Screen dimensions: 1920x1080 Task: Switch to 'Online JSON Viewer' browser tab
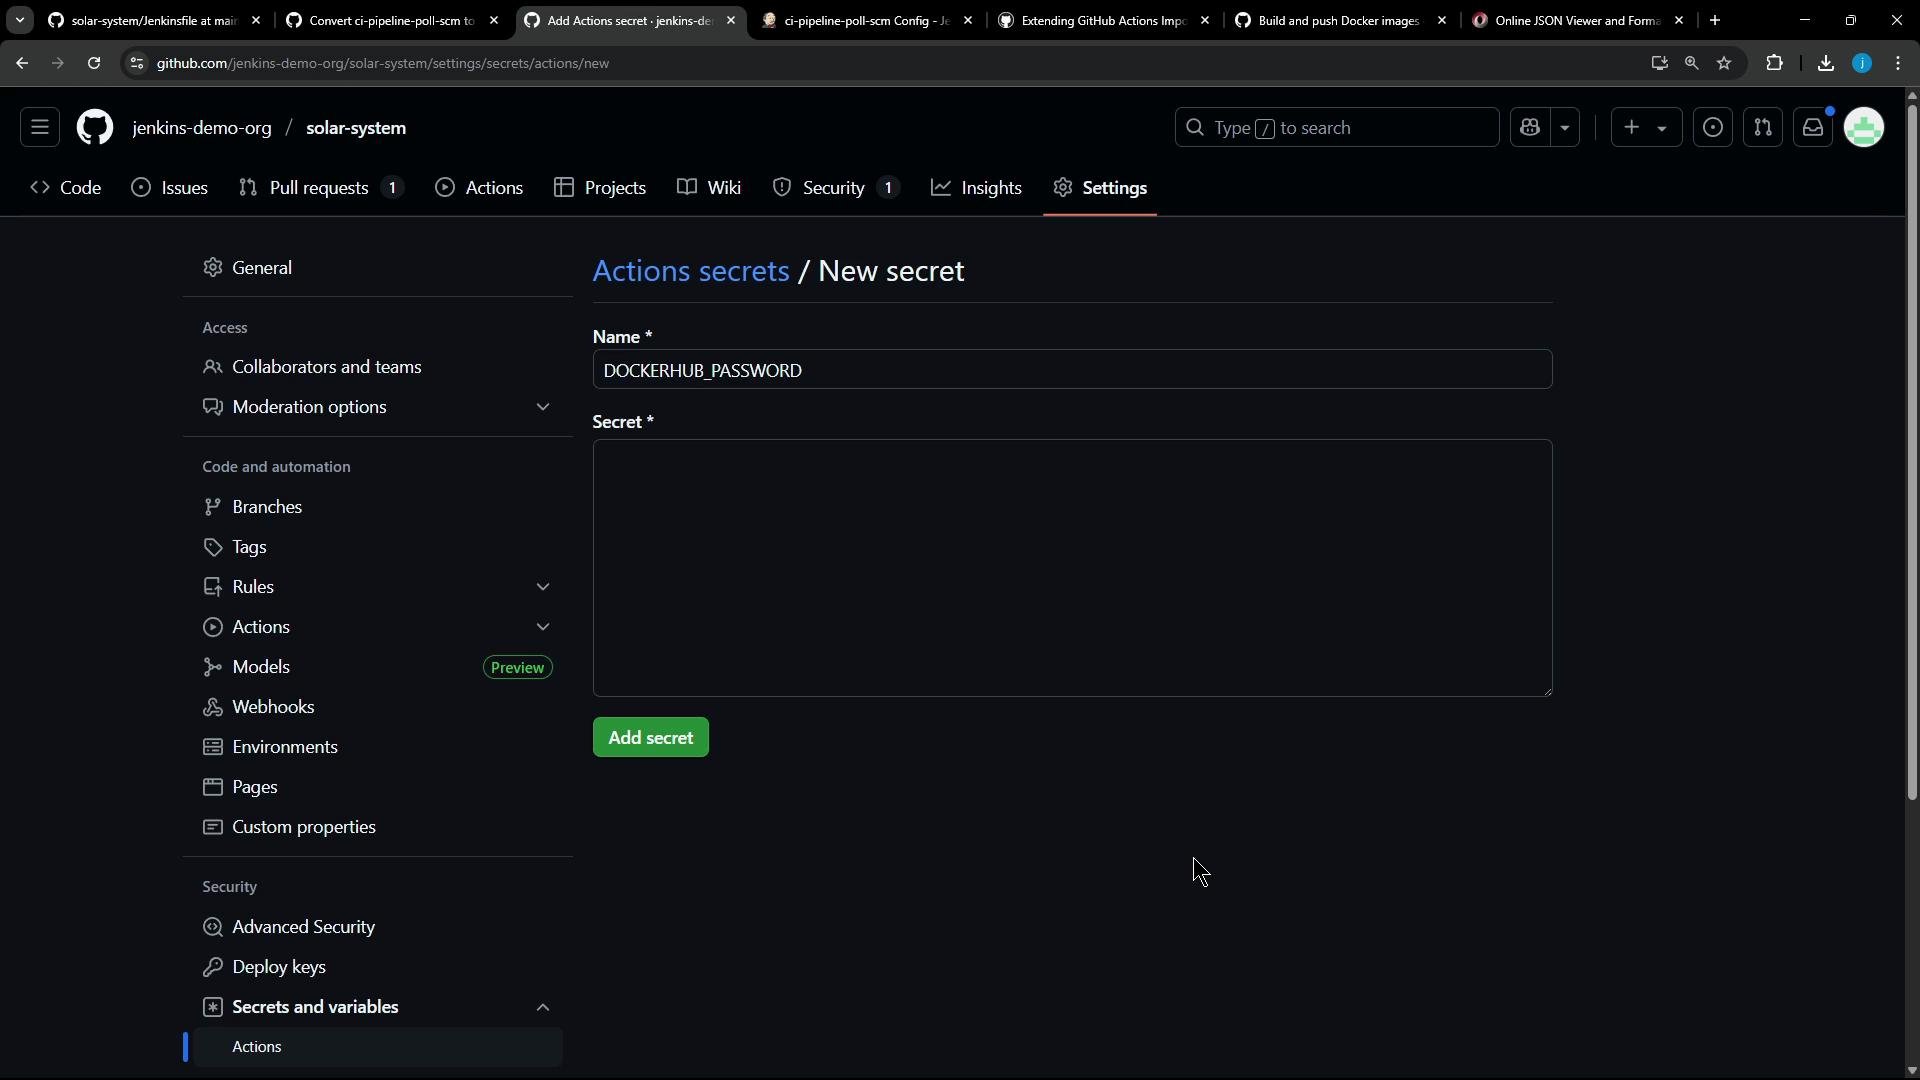1579,20
